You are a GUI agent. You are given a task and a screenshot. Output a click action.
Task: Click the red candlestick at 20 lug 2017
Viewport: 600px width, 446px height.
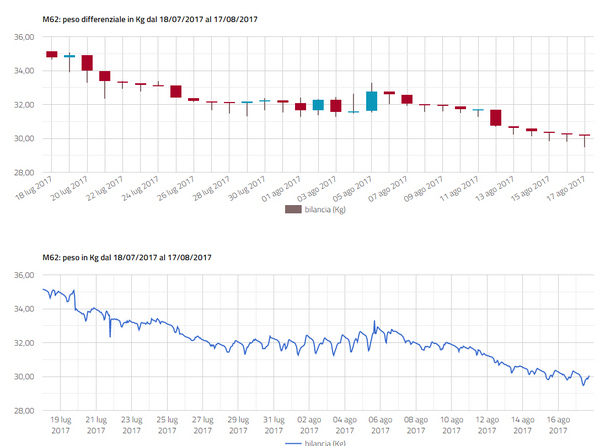[87, 63]
